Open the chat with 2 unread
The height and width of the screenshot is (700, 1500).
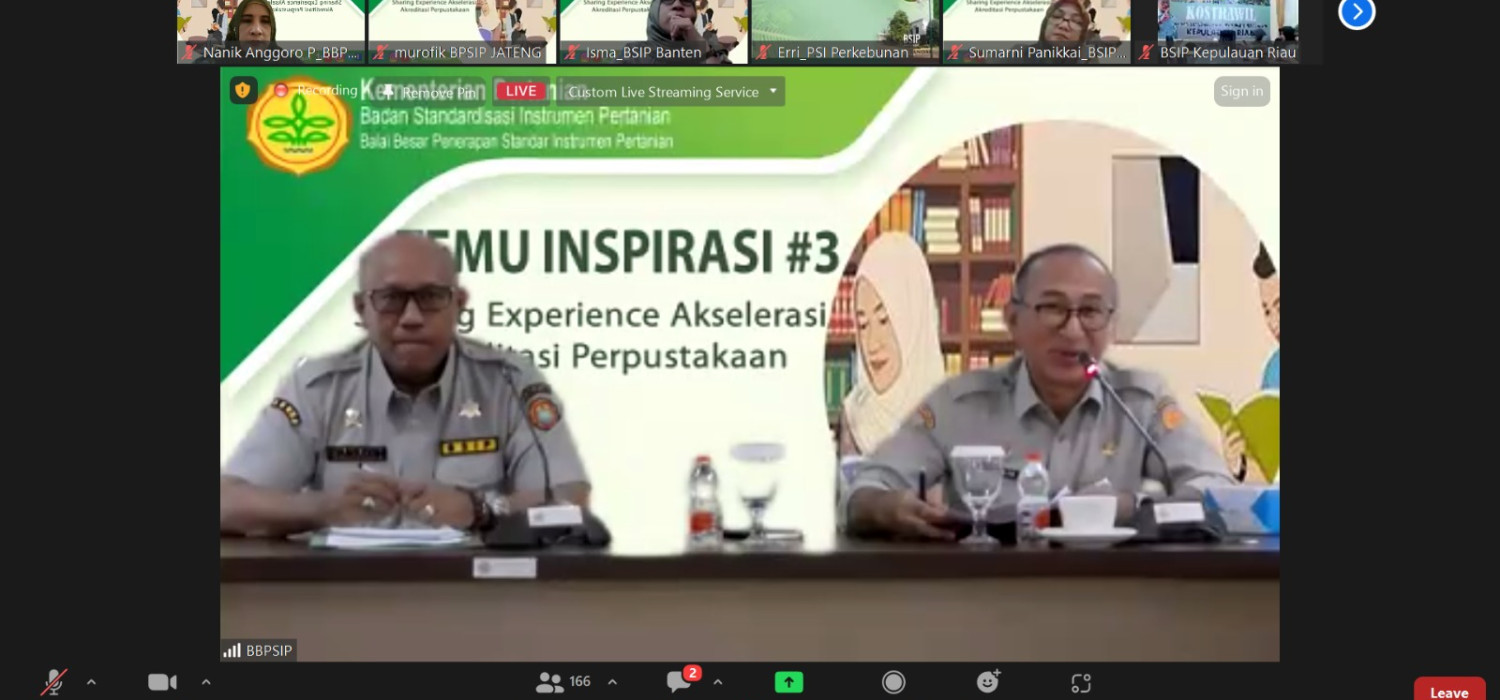[680, 682]
